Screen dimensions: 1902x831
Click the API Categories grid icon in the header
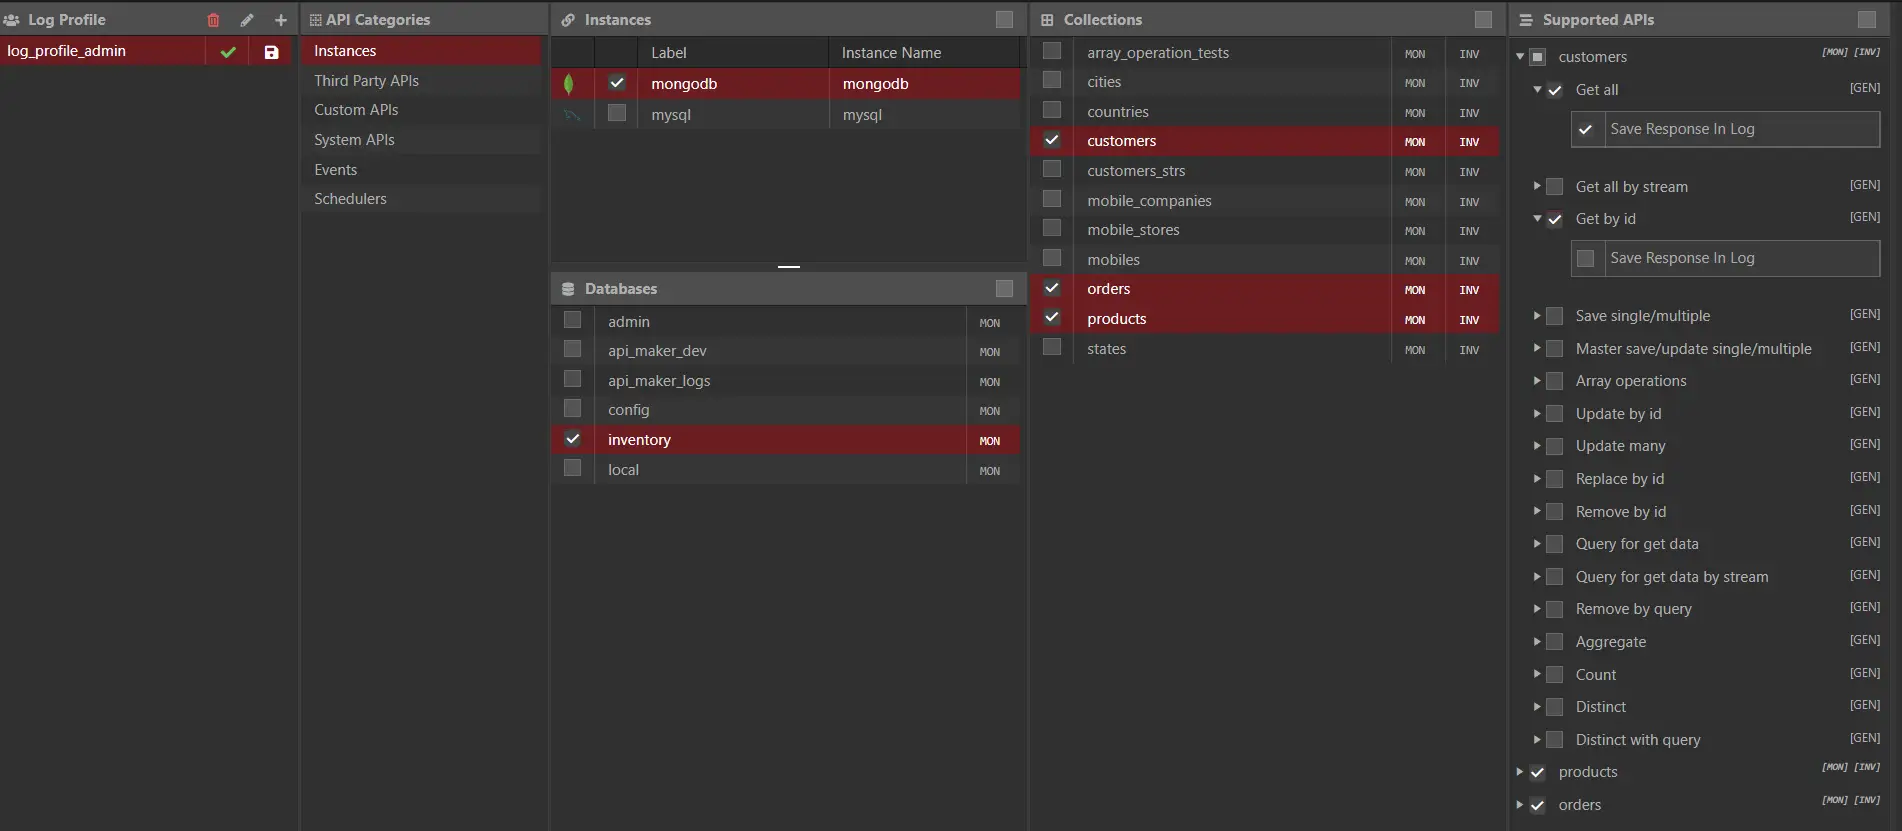pos(316,20)
